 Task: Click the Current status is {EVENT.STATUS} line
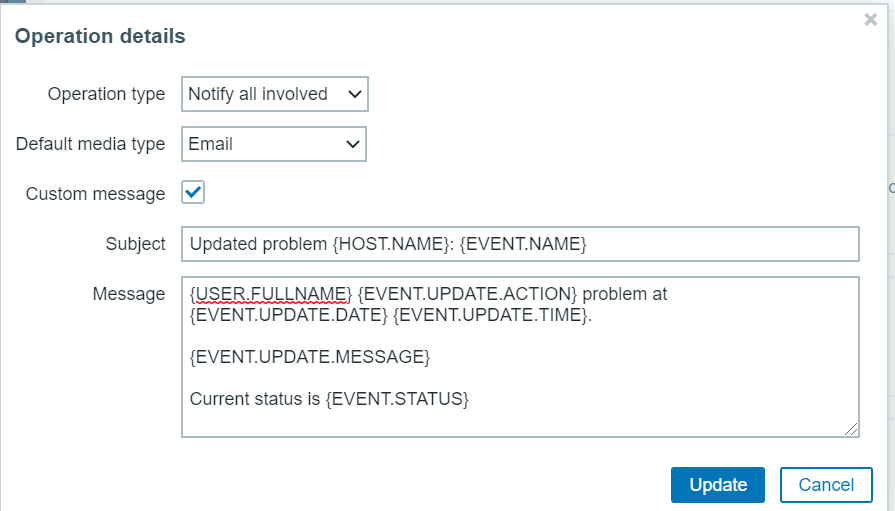pyautogui.click(x=329, y=399)
